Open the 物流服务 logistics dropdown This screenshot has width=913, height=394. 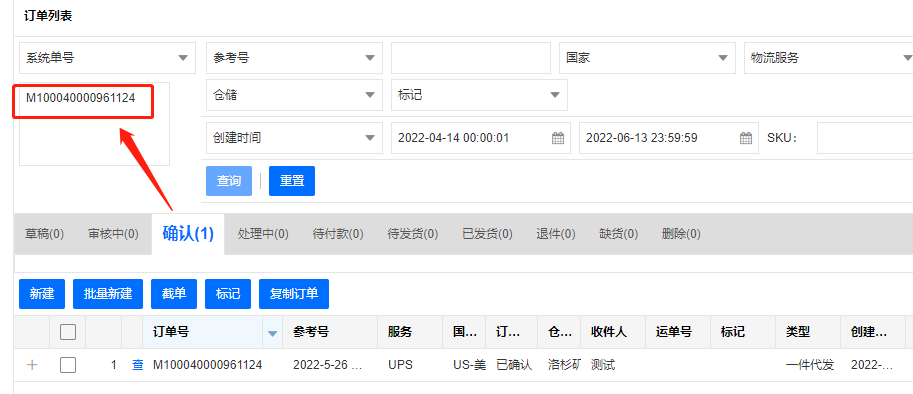(x=829, y=58)
